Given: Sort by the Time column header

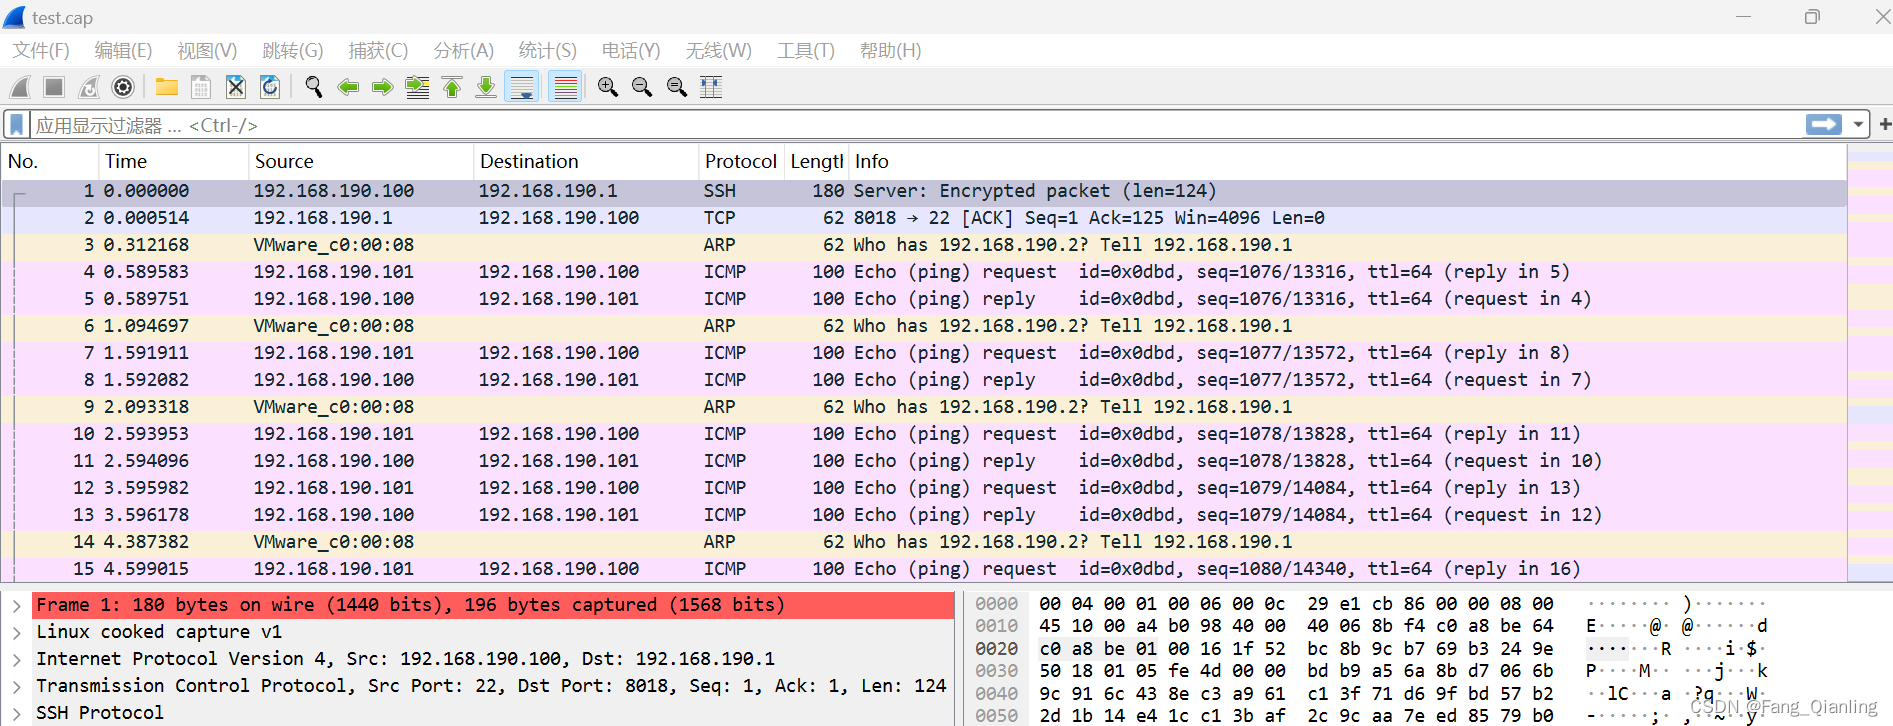Looking at the screenshot, I should pyautogui.click(x=173, y=161).
